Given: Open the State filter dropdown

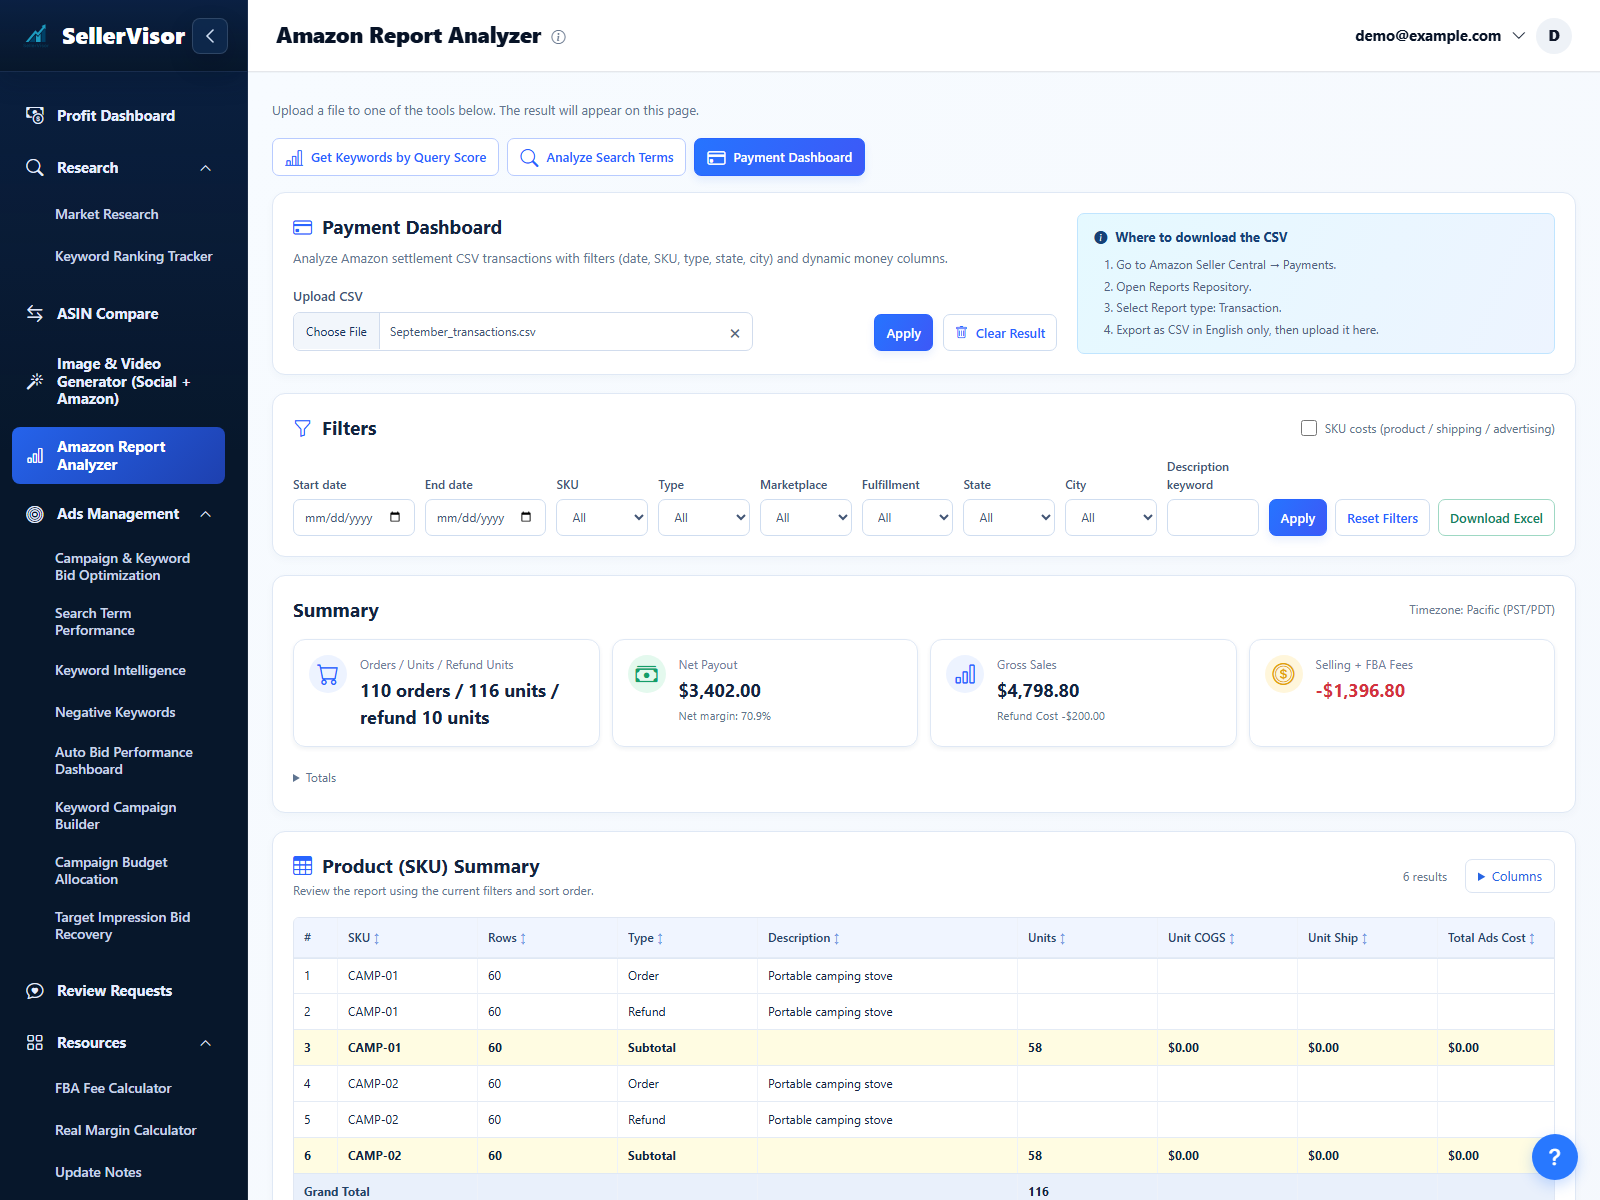Looking at the screenshot, I should coord(1009,517).
